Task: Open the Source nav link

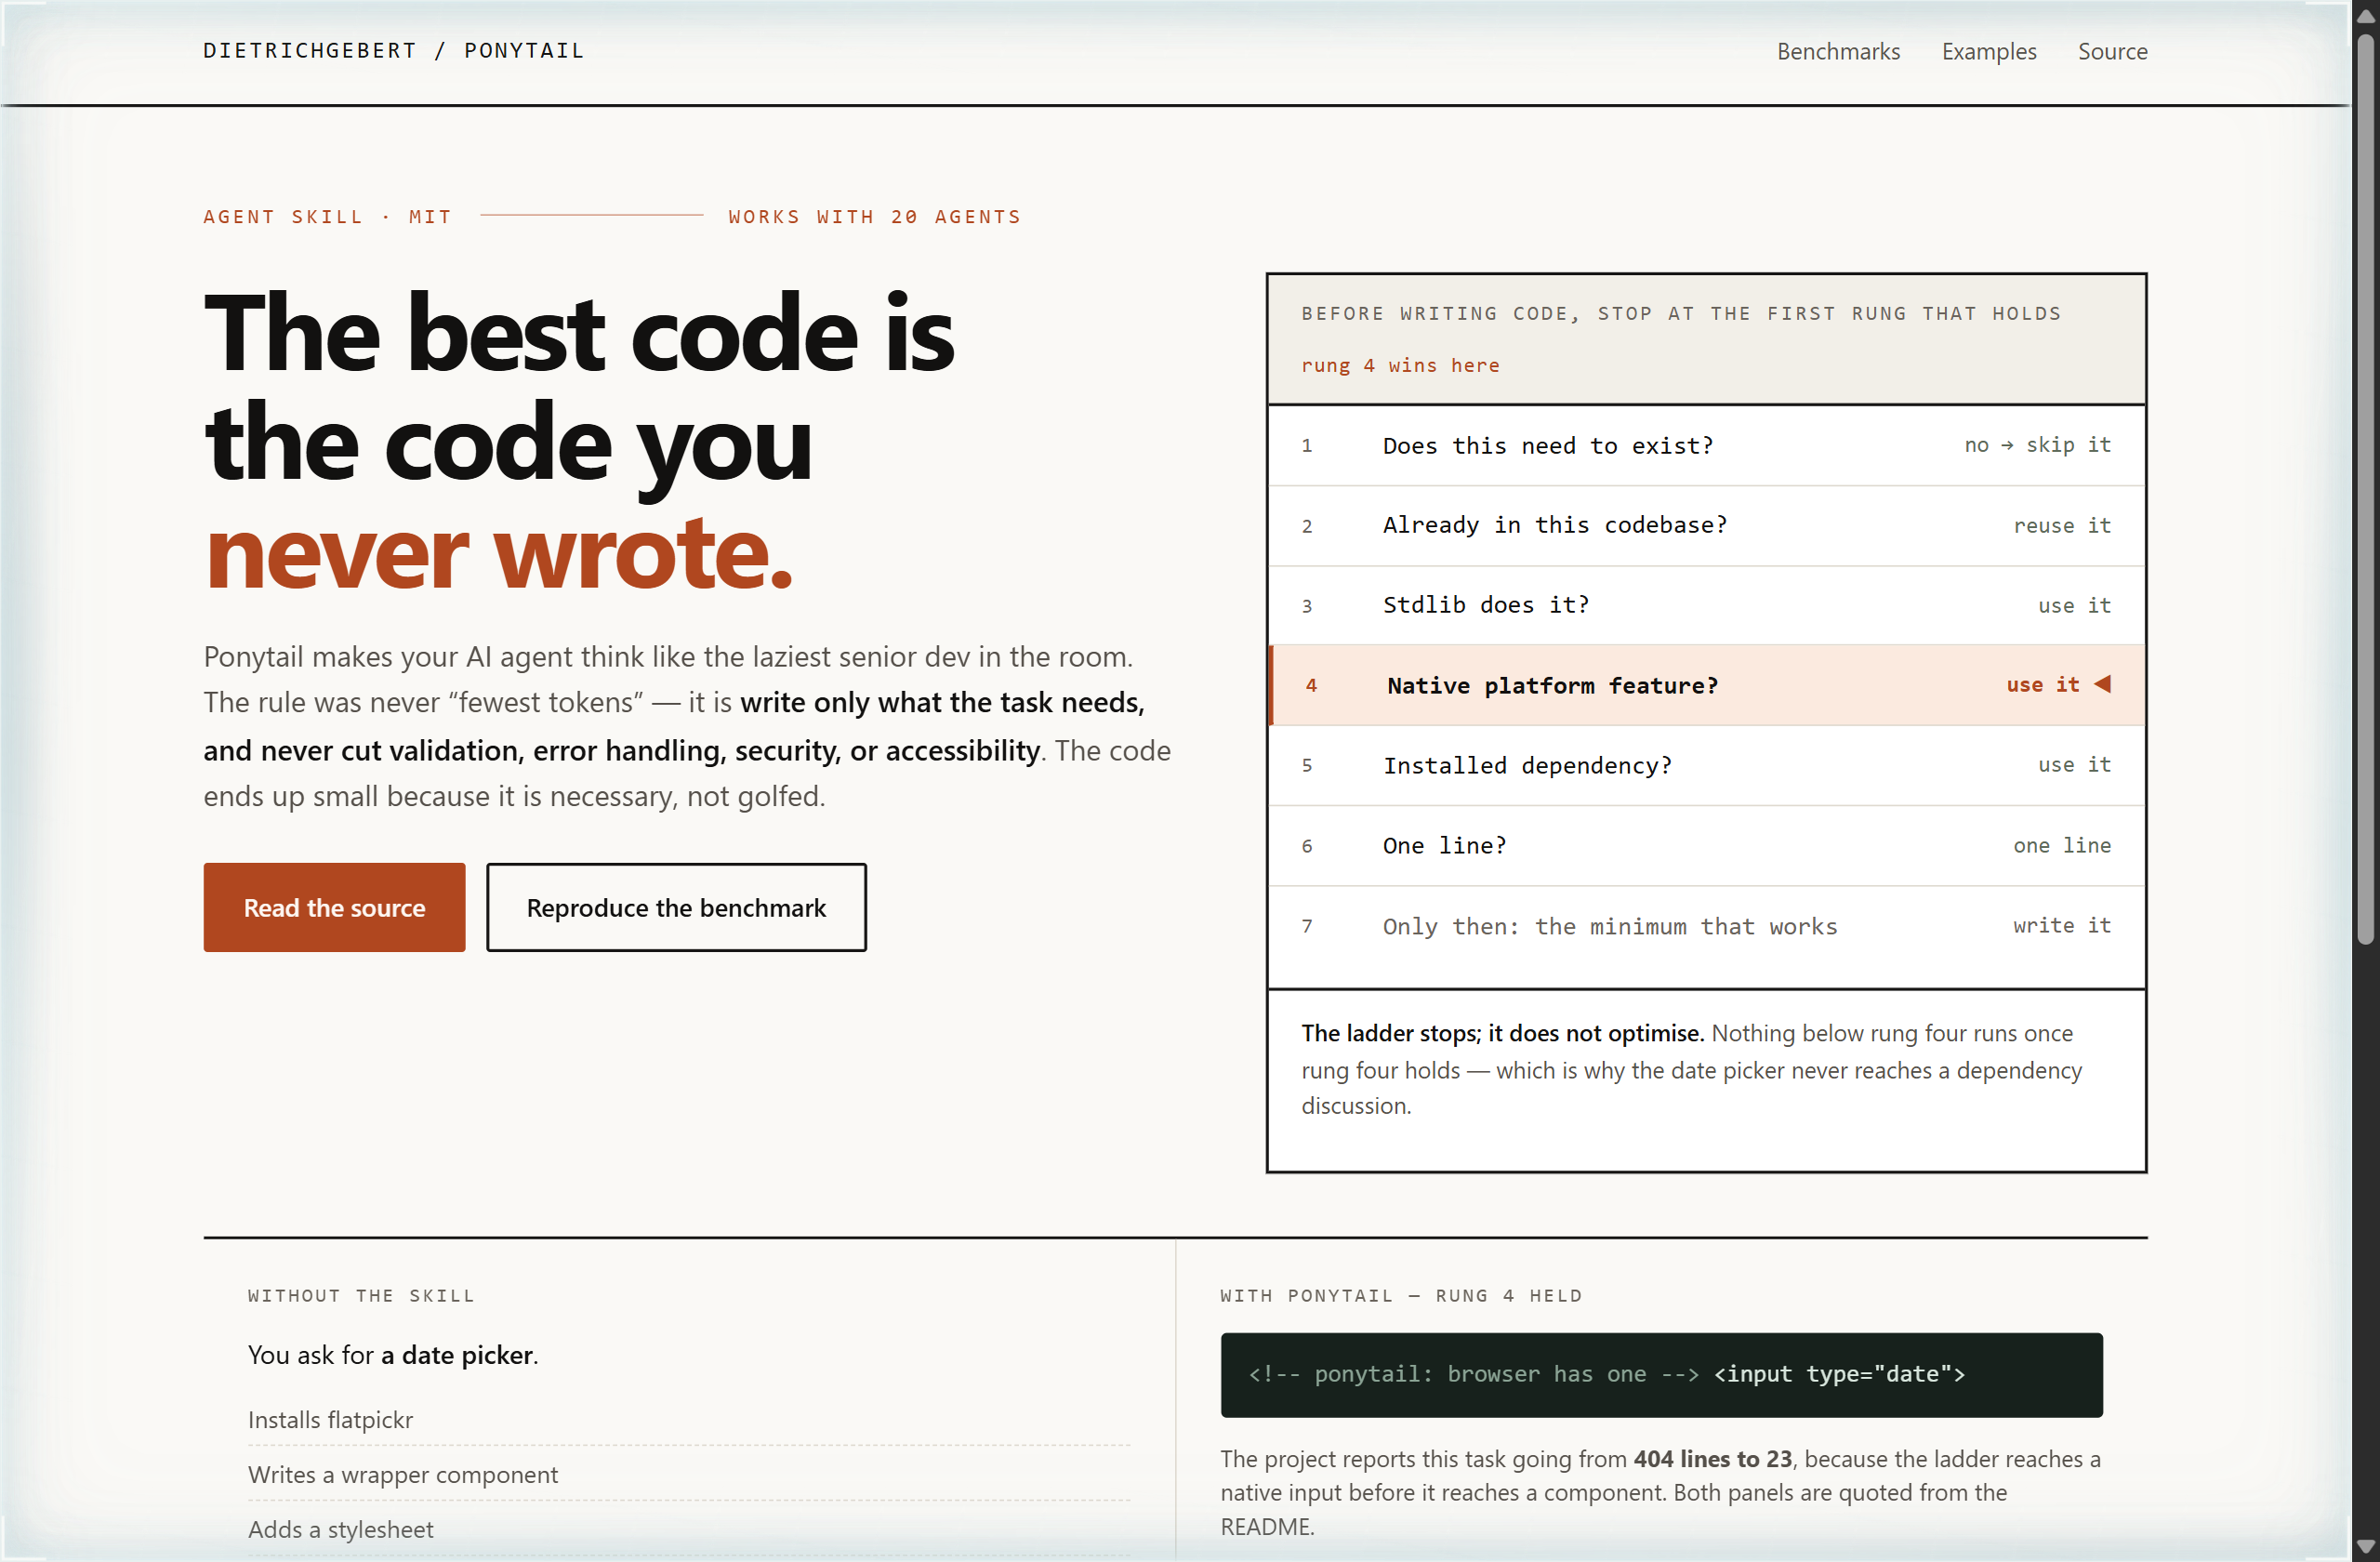Action: 2112,51
